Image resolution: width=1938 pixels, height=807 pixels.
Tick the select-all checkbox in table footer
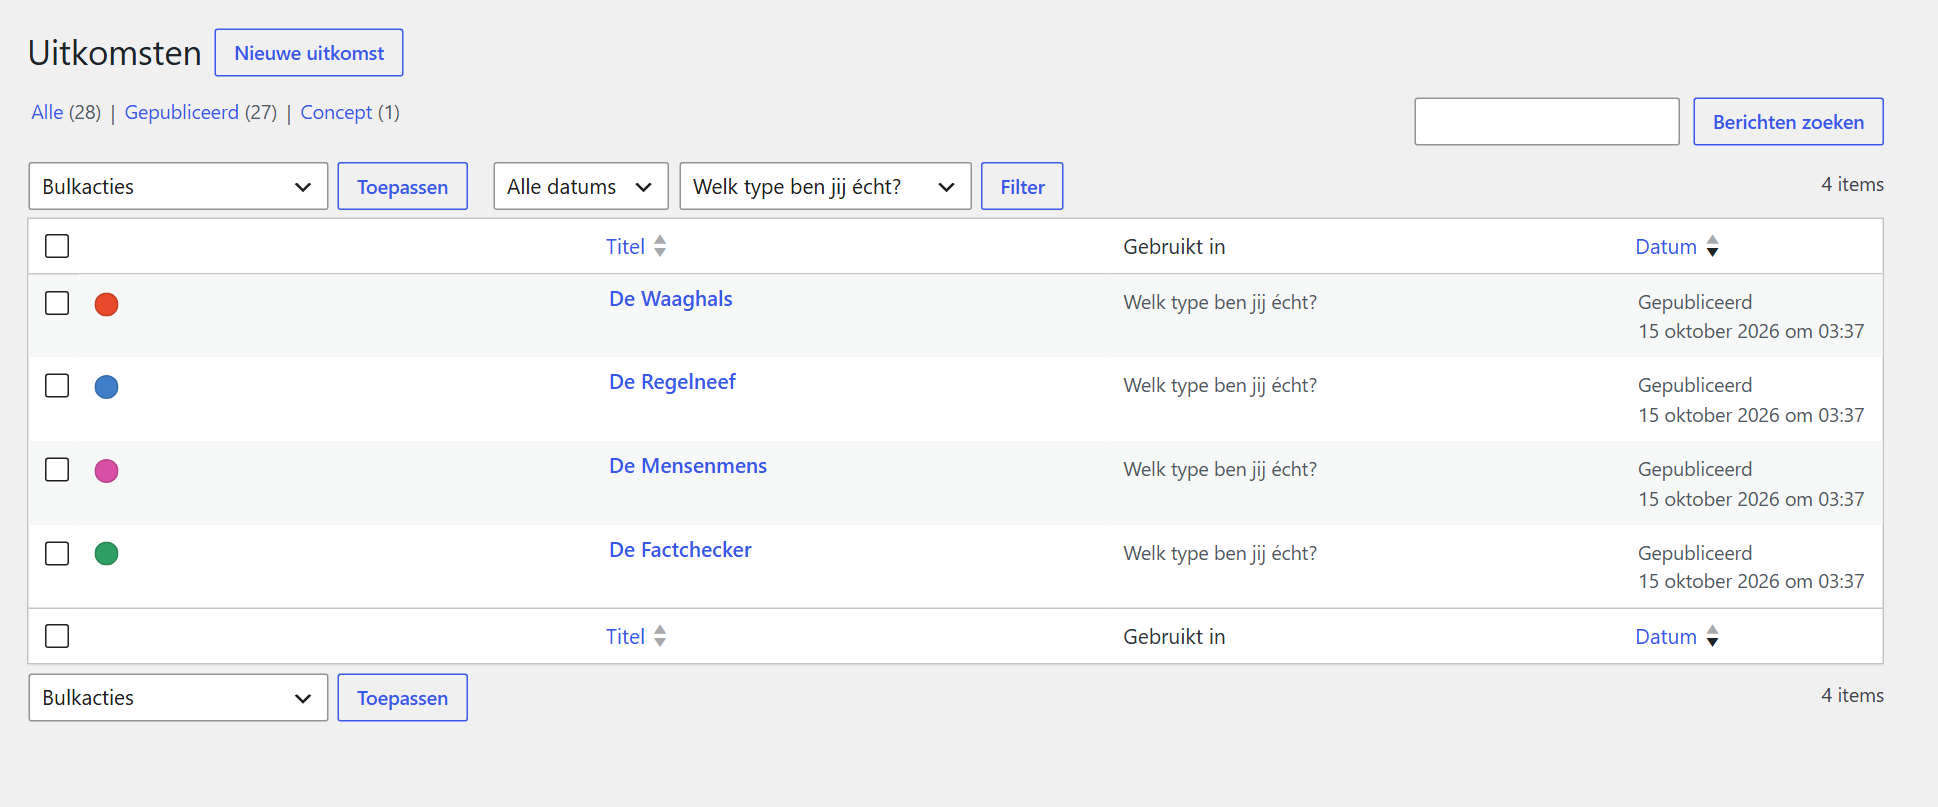point(57,636)
